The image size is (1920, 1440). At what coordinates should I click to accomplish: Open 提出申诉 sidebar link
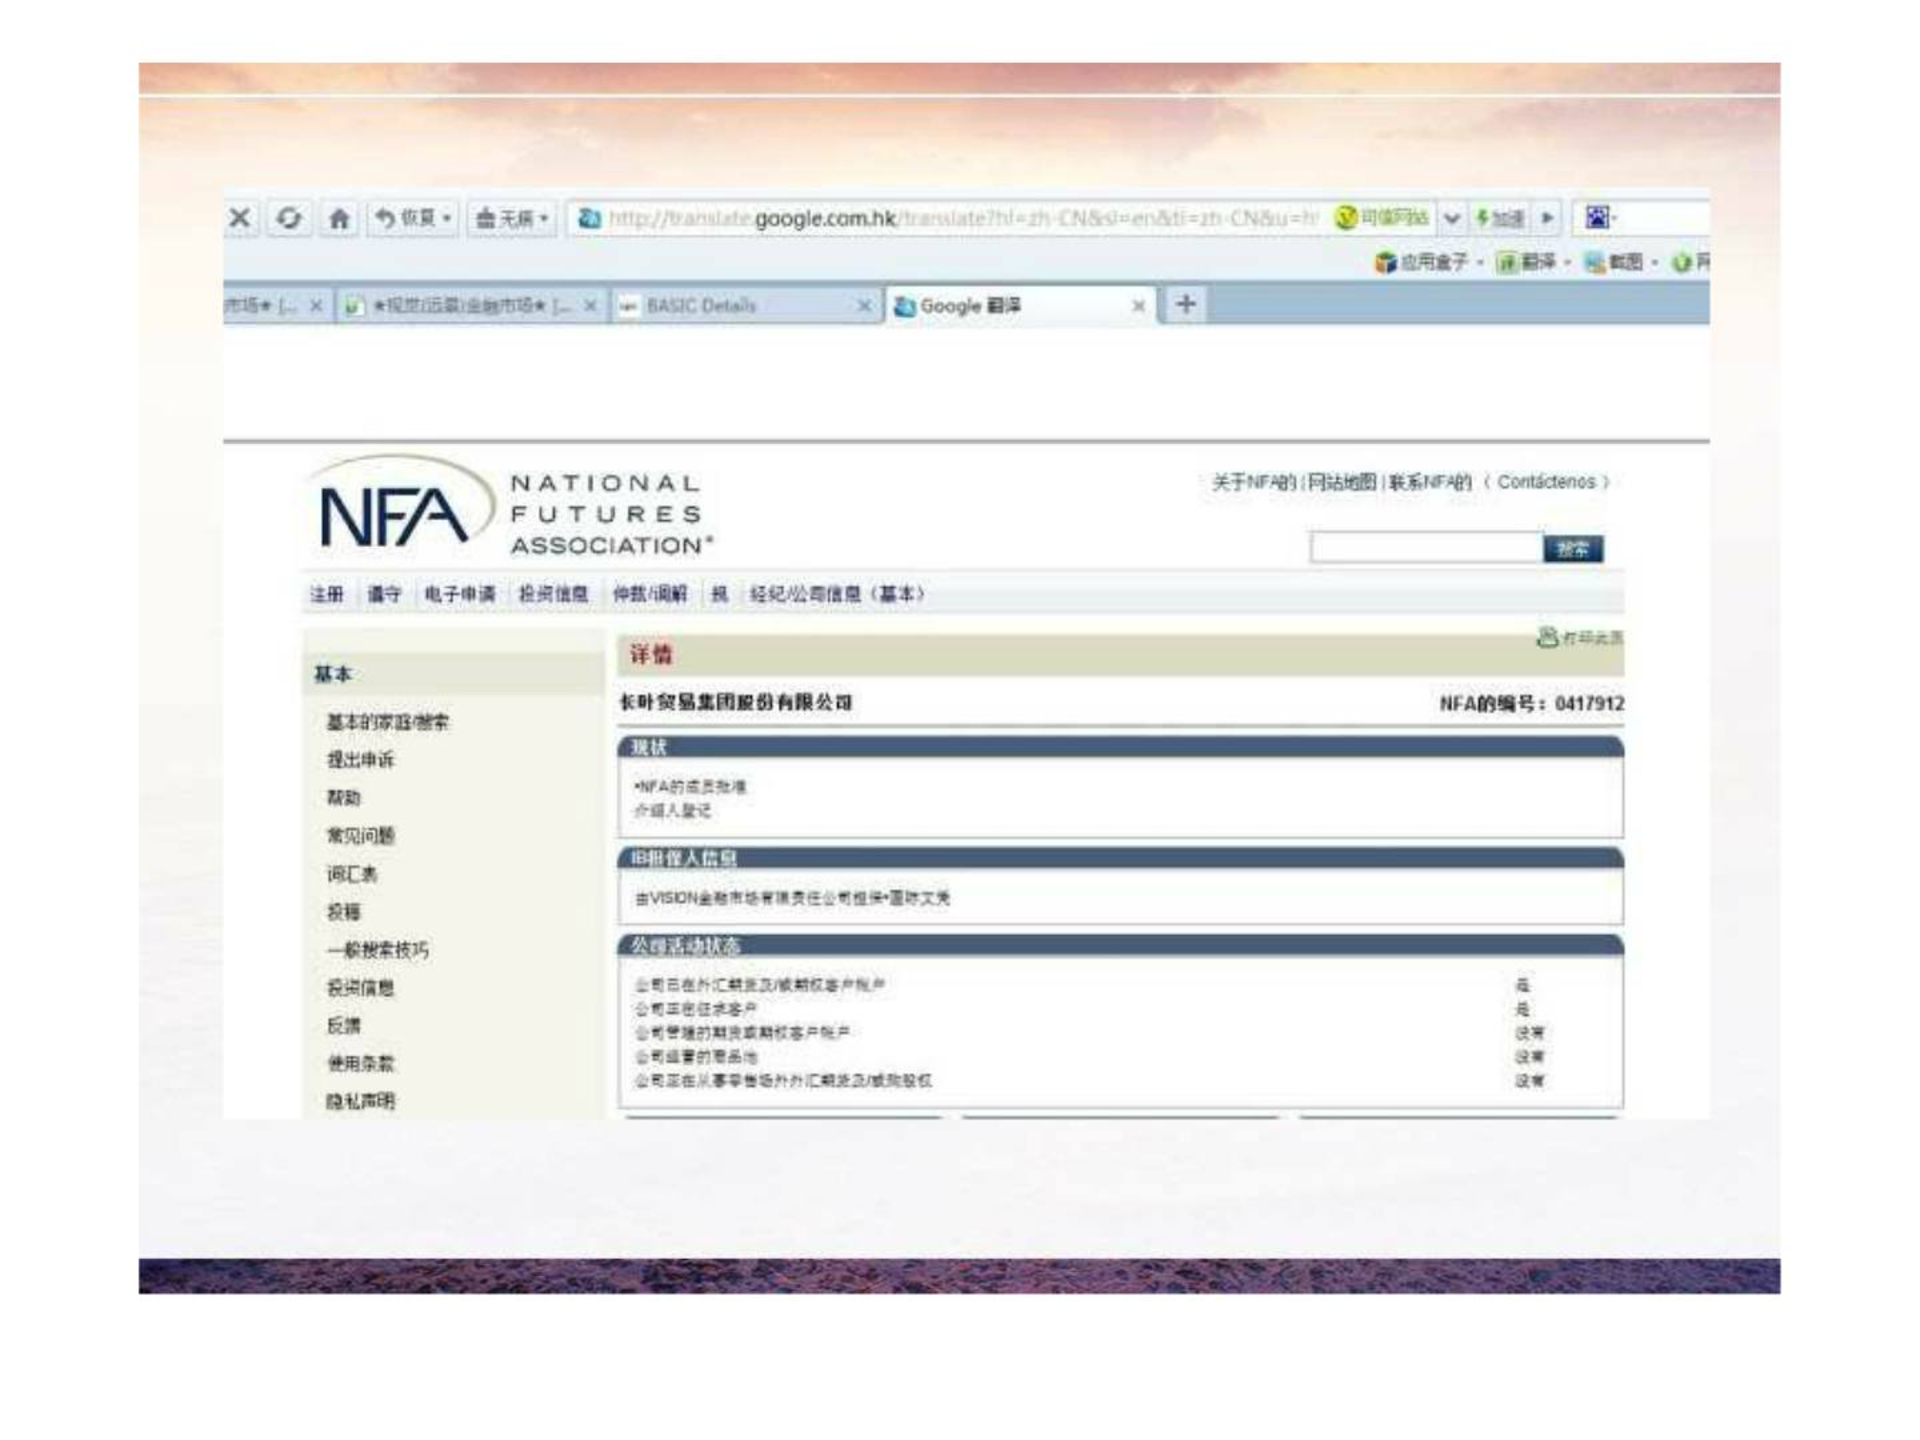361,760
